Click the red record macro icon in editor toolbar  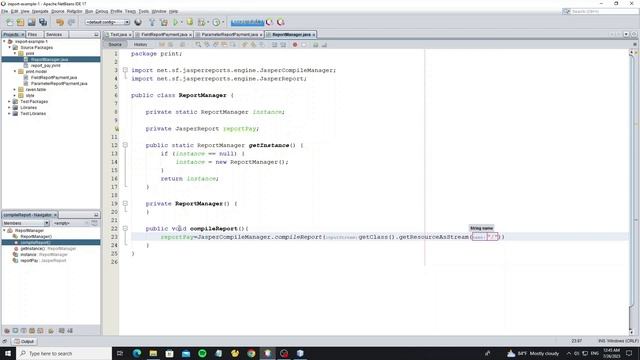point(295,44)
